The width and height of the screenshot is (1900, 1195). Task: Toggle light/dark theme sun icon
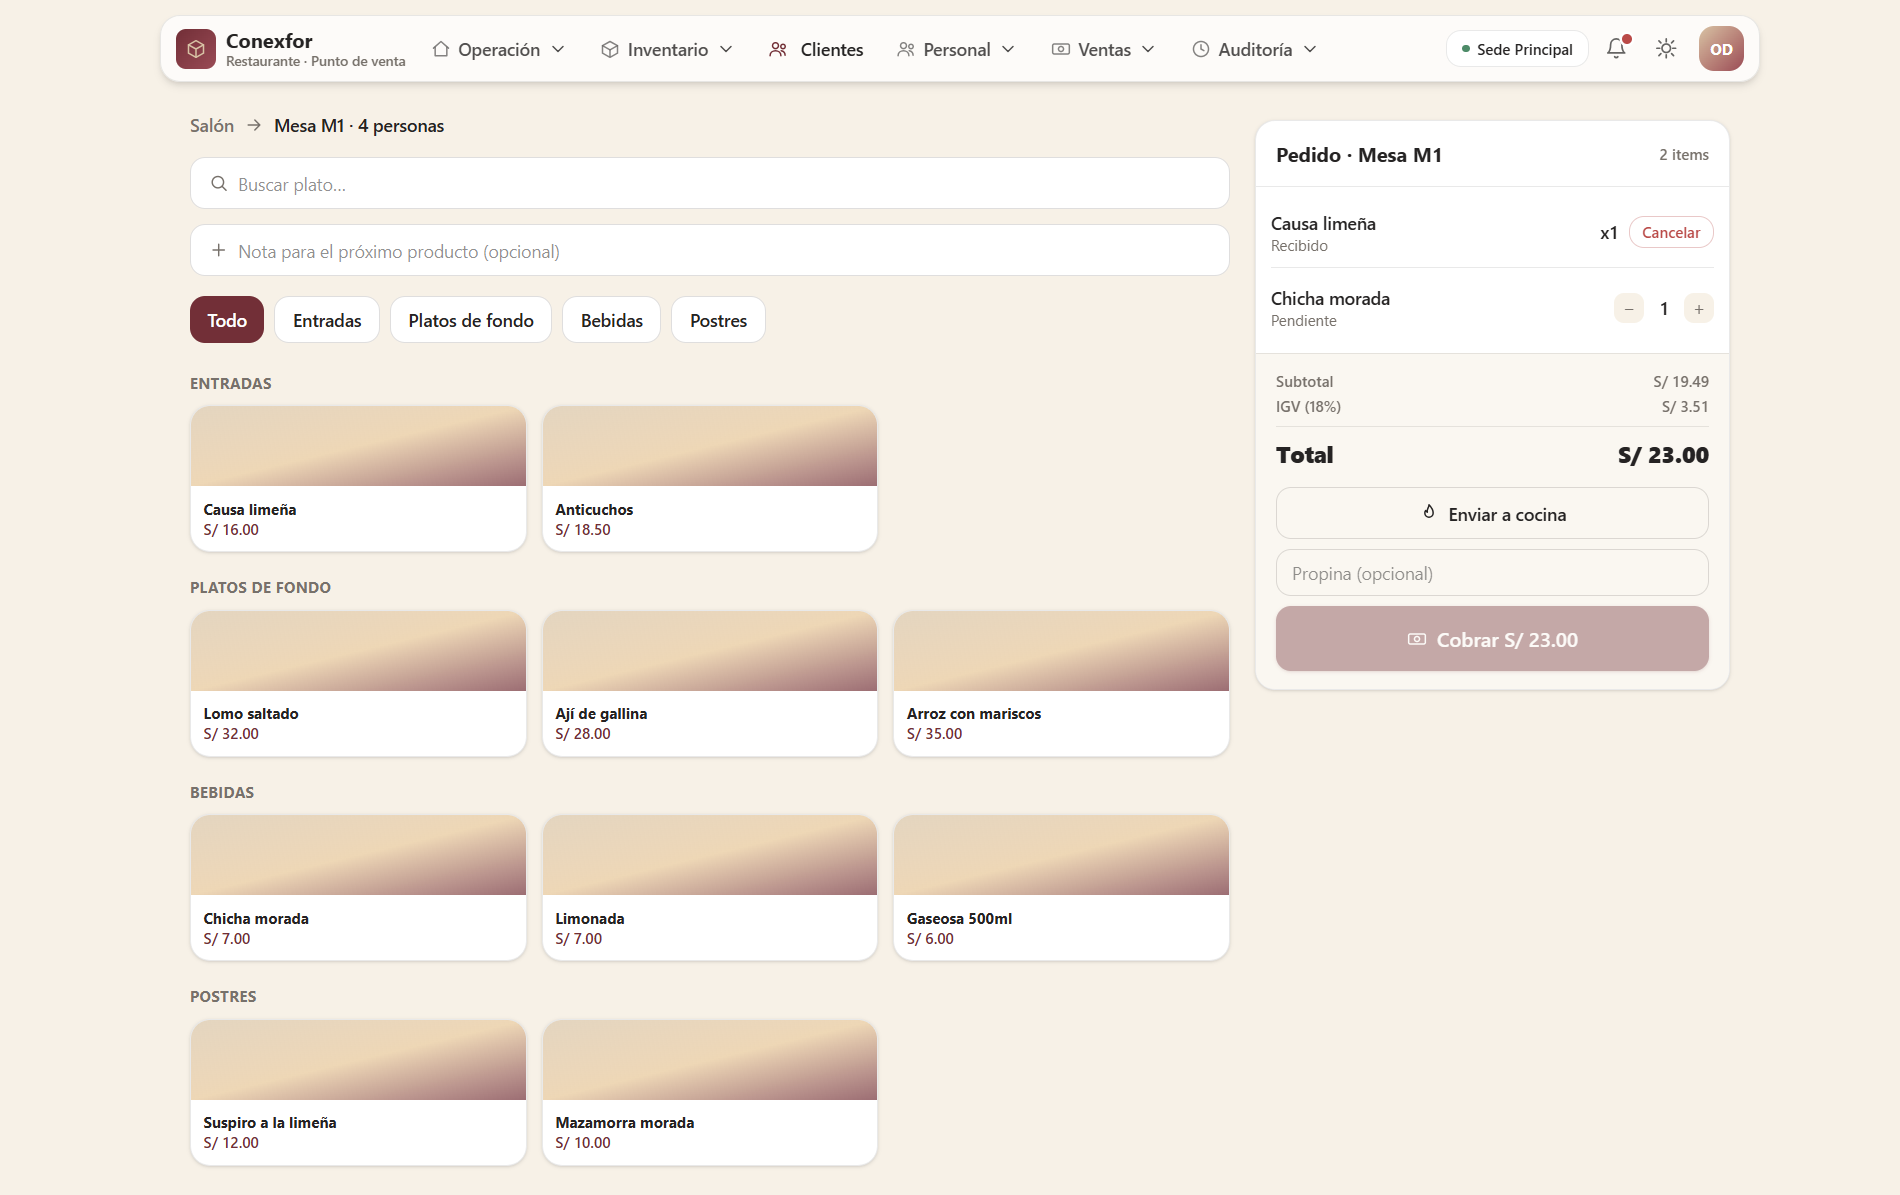pyautogui.click(x=1666, y=49)
